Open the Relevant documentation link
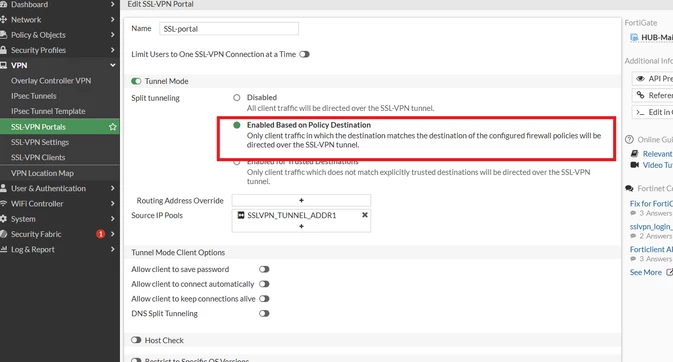Image resolution: width=673 pixels, height=362 pixels. tap(658, 154)
